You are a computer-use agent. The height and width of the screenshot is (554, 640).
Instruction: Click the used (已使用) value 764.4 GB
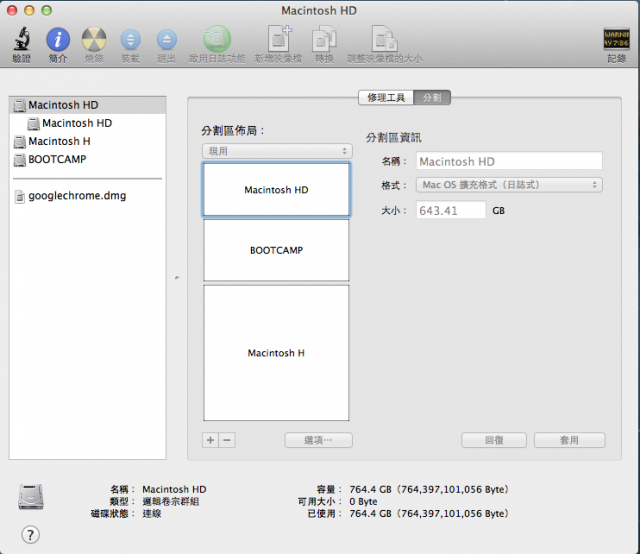429,513
